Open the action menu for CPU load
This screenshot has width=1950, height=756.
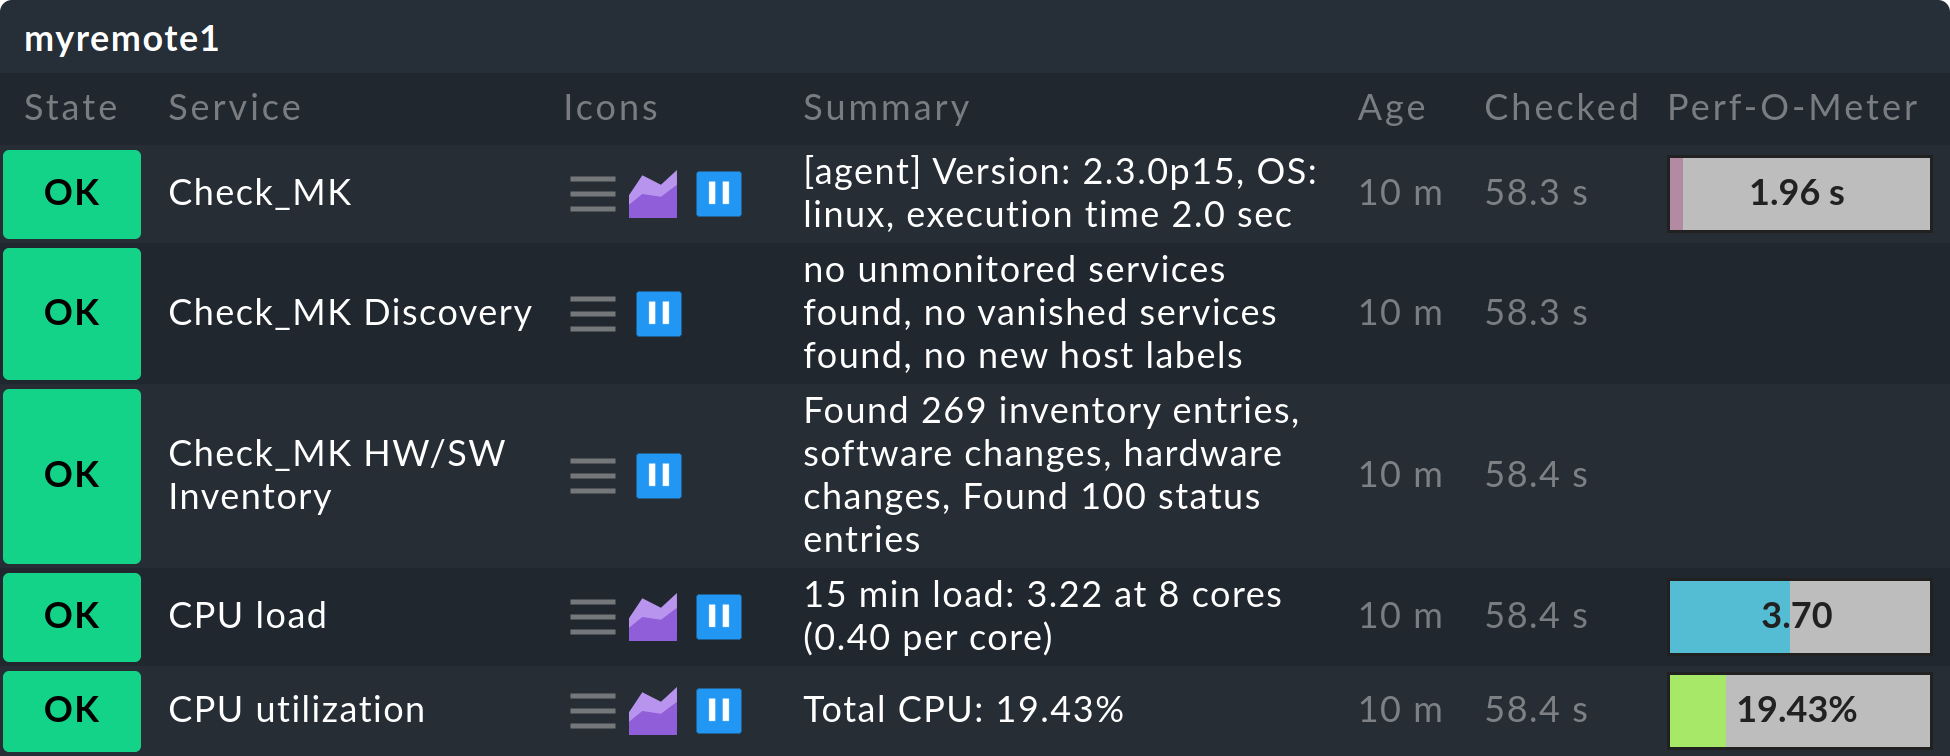click(591, 618)
